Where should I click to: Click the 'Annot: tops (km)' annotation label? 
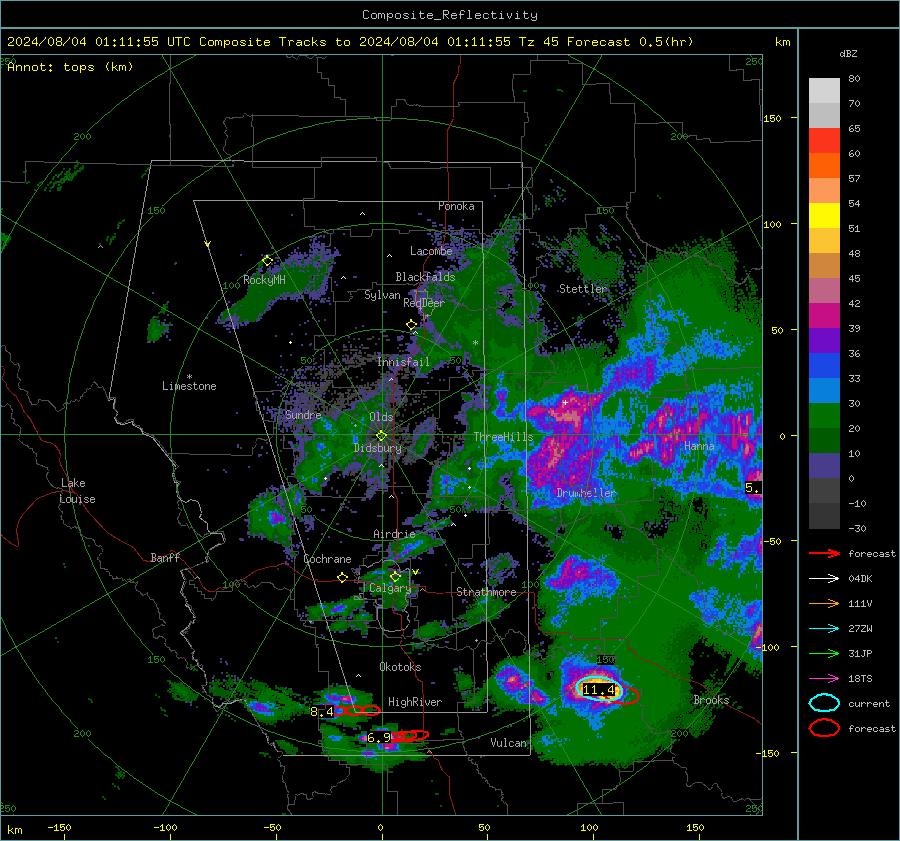(x=70, y=67)
